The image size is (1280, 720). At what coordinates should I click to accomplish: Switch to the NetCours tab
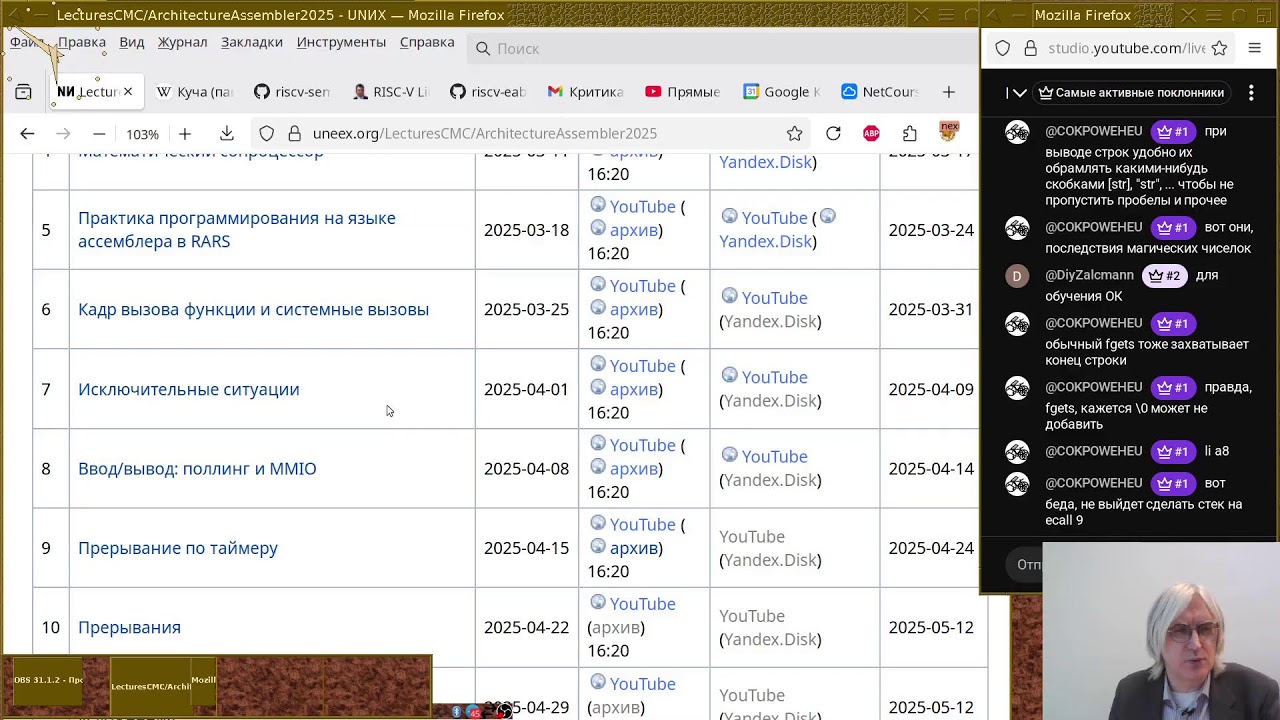[880, 92]
